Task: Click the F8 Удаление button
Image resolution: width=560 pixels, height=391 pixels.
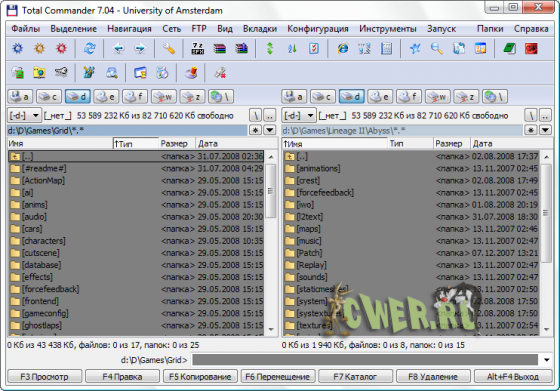Action: coord(433,377)
